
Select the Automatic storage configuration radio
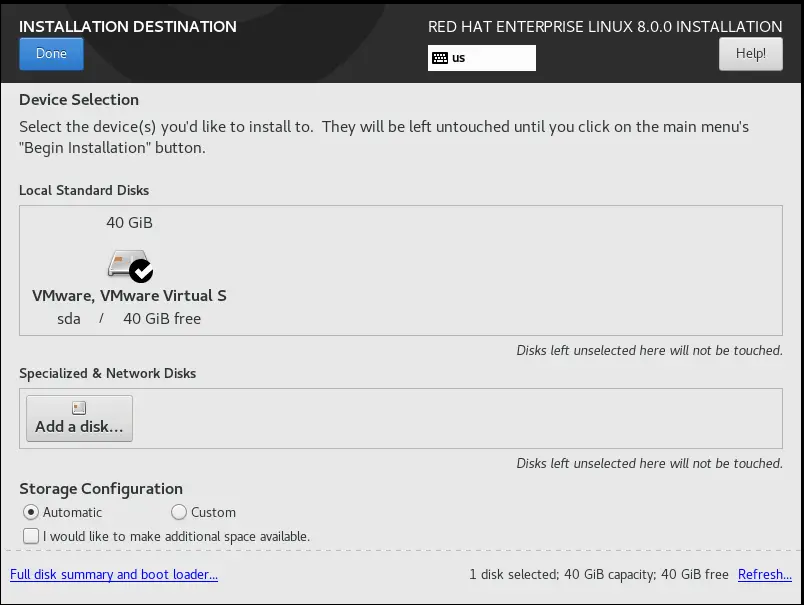point(31,512)
